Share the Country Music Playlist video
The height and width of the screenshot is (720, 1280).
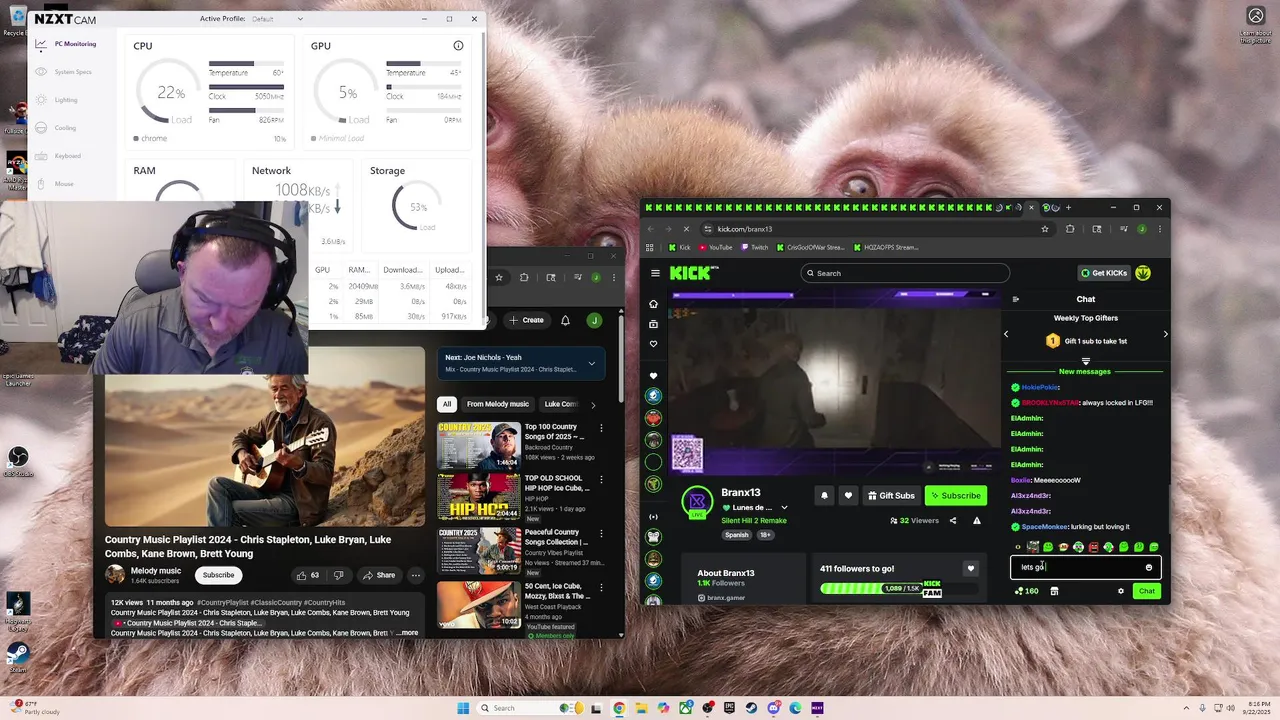[379, 575]
